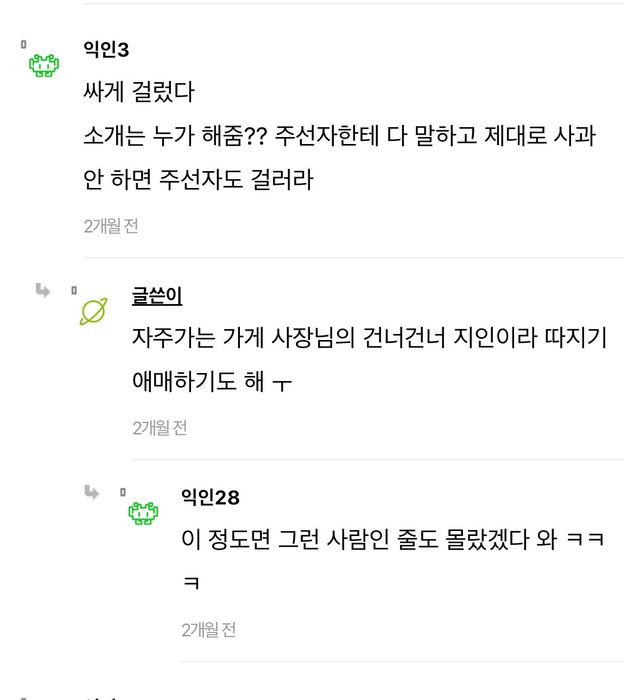Click the reply arrow beside 글쓴이's comment
The width and height of the screenshot is (640, 700).
click(x=43, y=291)
